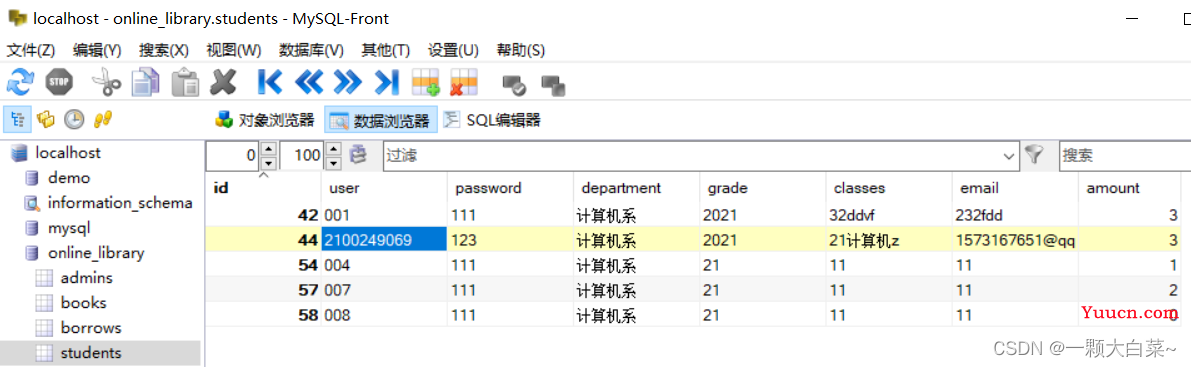Sort by the grade column header
The width and height of the screenshot is (1191, 367).
pos(763,188)
